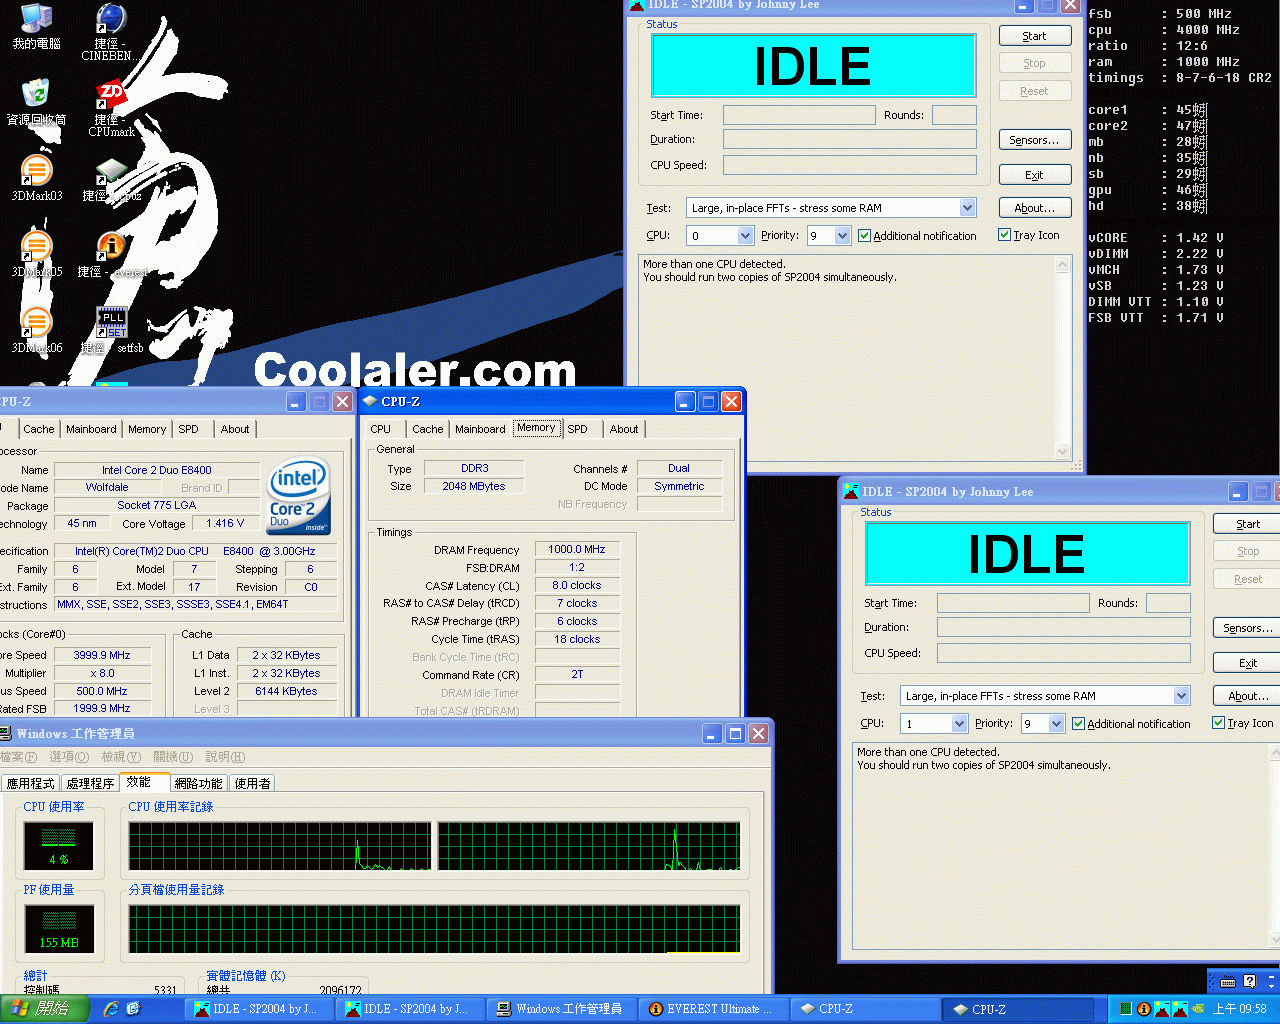Open Mainboard tab in front CPU-Z window
This screenshot has height=1024, width=1280.
coord(480,429)
